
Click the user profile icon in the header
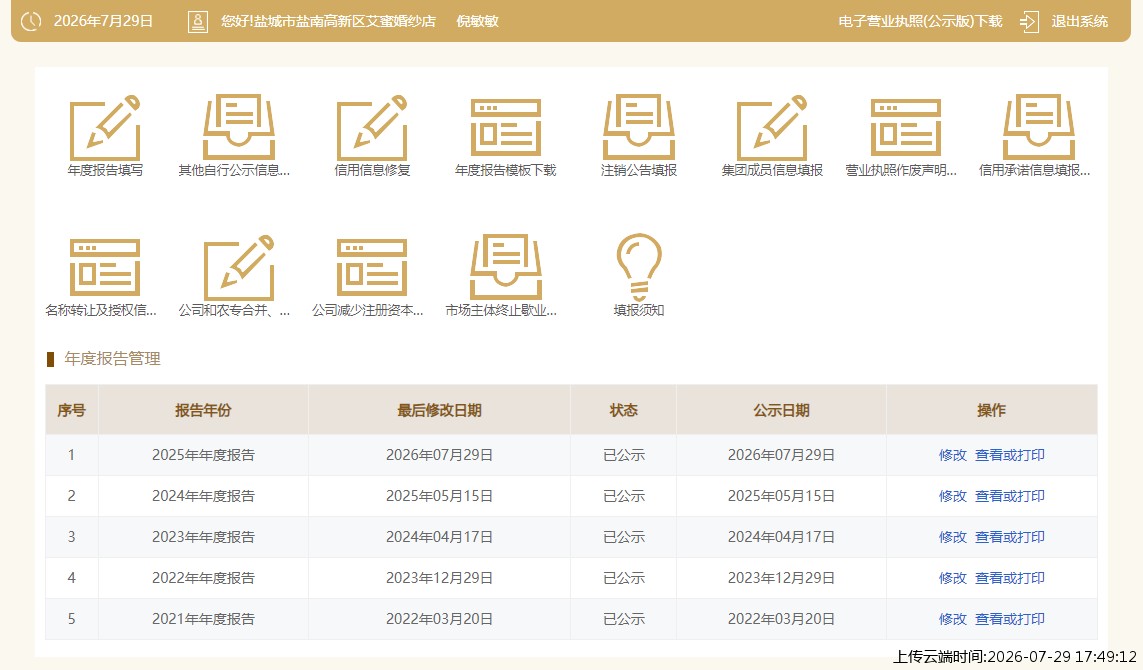point(198,21)
